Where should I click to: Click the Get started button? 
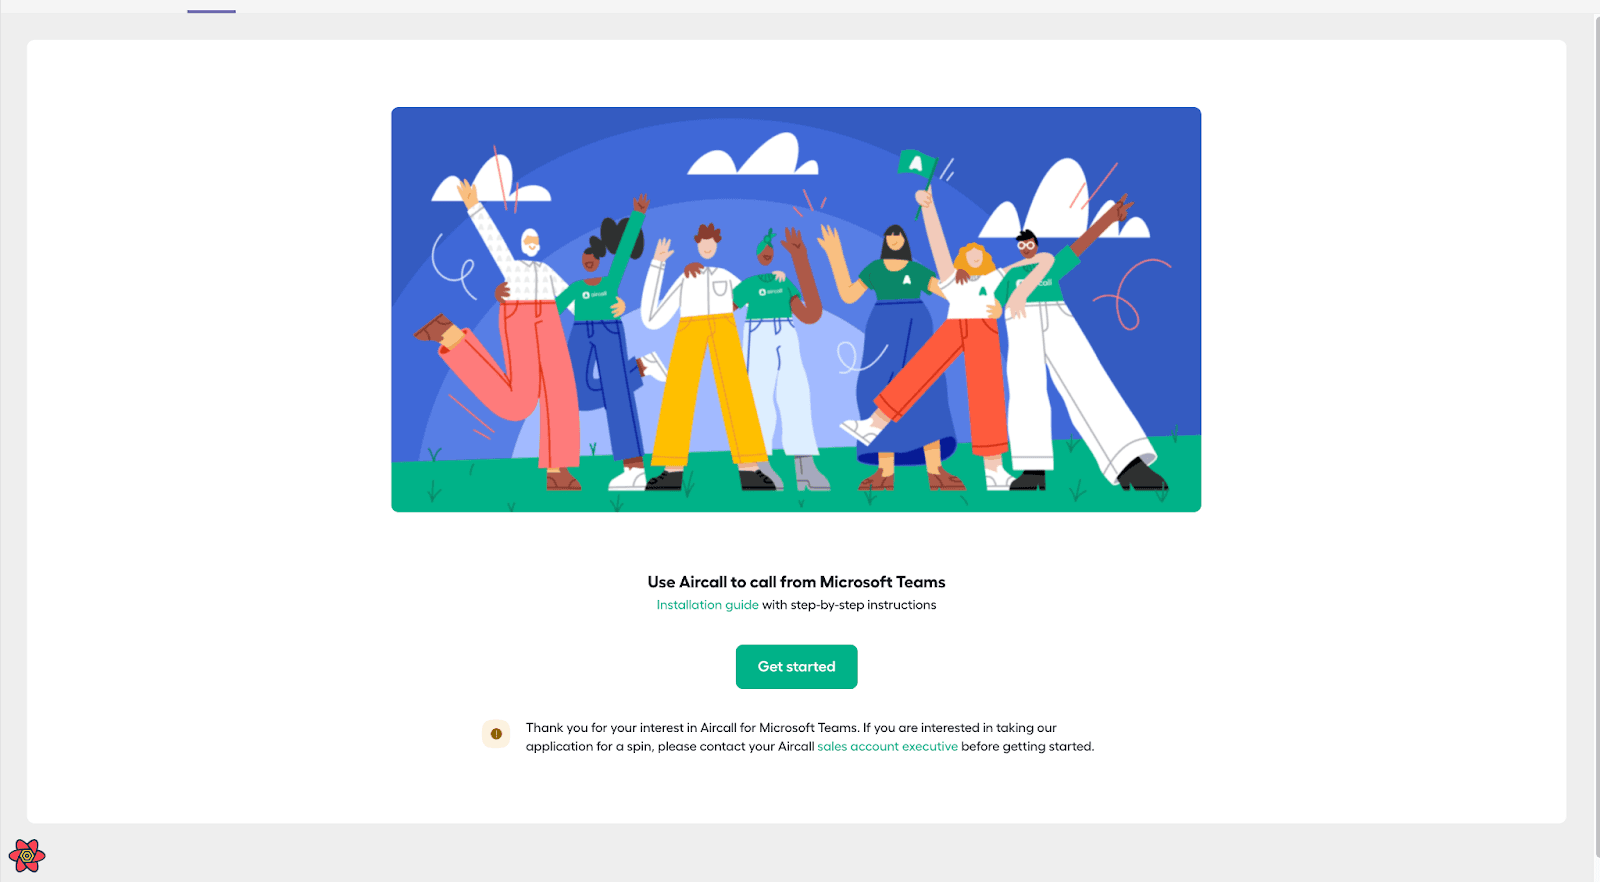tap(796, 667)
